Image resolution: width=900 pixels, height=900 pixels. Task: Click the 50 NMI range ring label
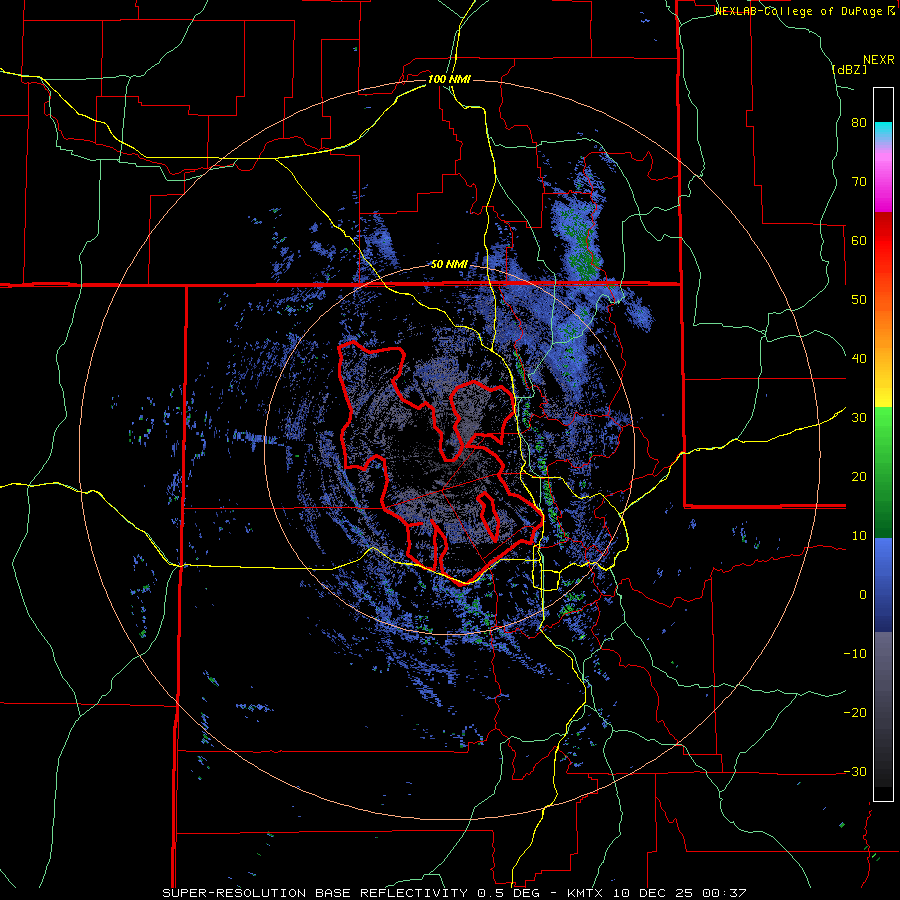[449, 265]
